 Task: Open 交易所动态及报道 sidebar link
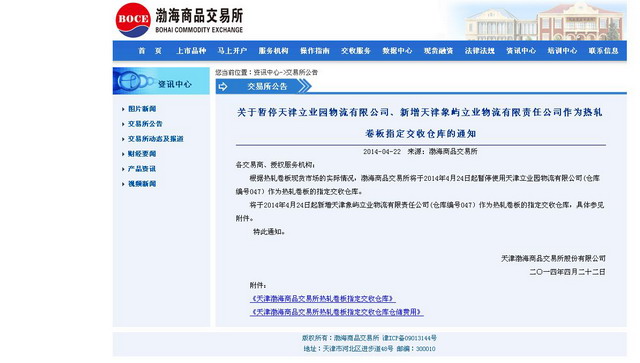[x=156, y=139]
